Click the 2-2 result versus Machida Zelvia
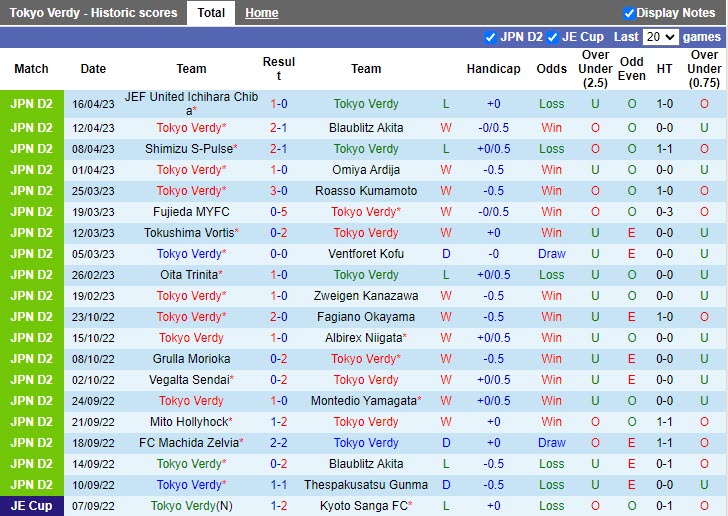 pyautogui.click(x=279, y=443)
